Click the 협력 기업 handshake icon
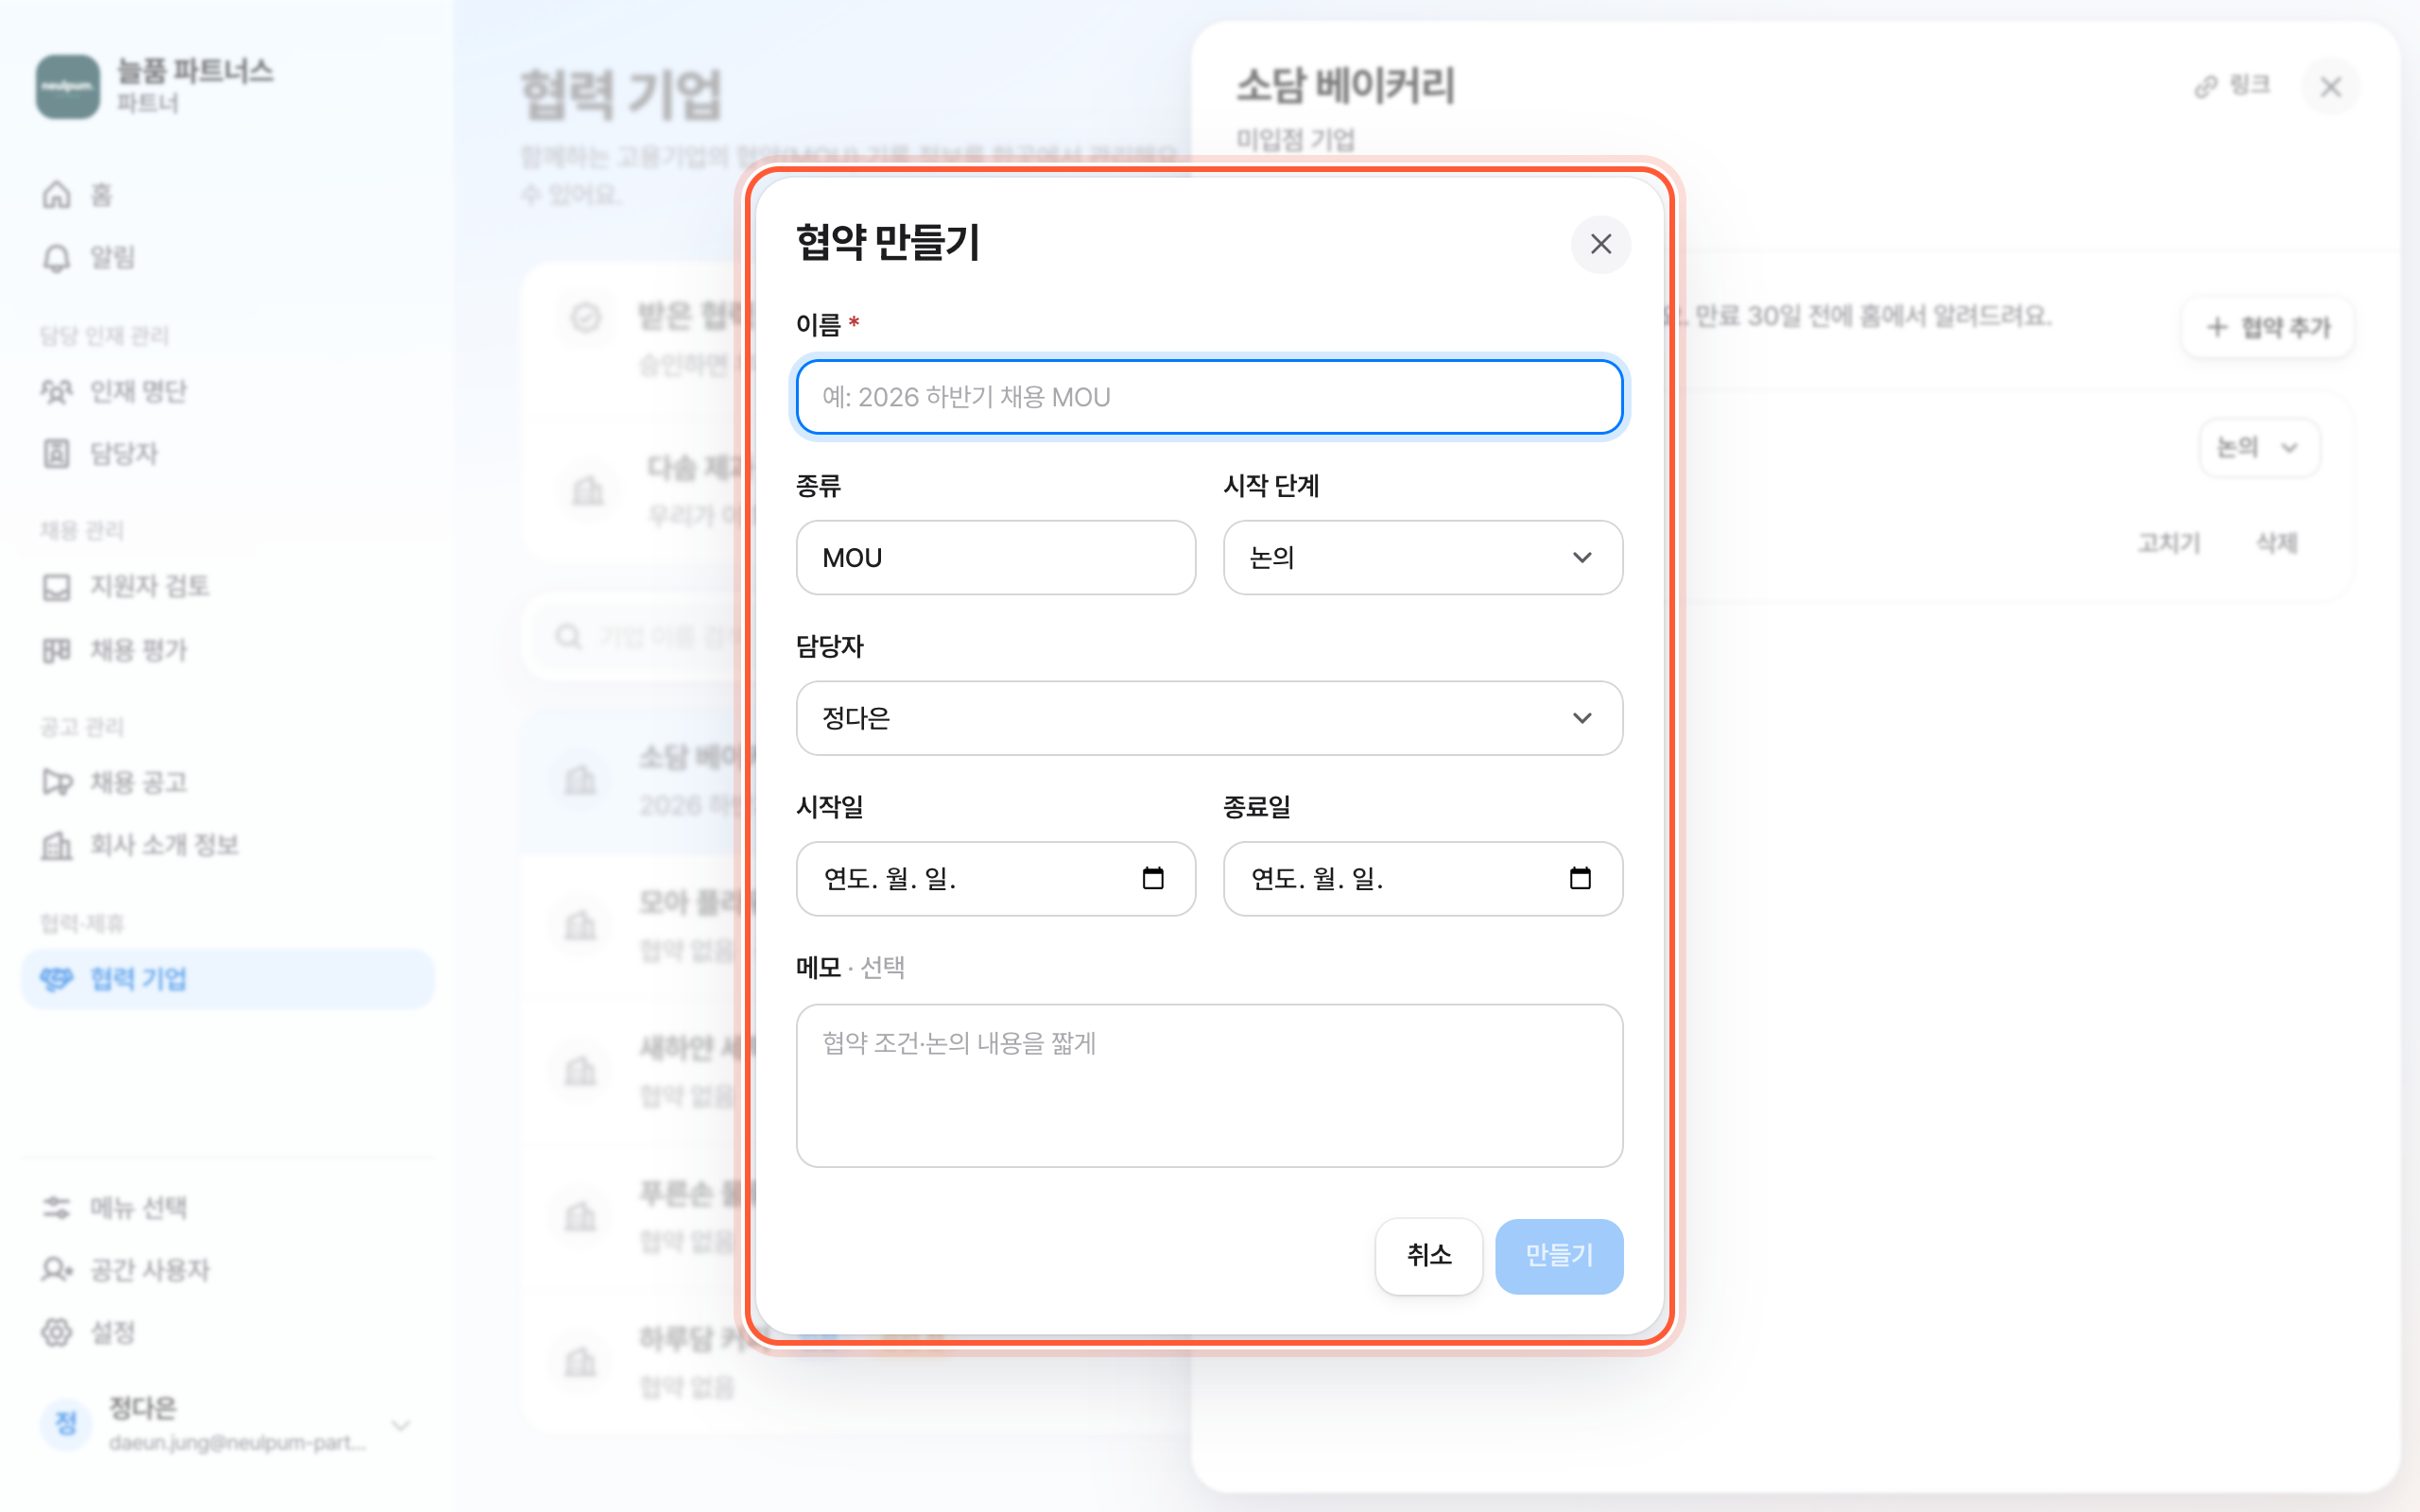2420x1512 pixels. (x=57, y=978)
